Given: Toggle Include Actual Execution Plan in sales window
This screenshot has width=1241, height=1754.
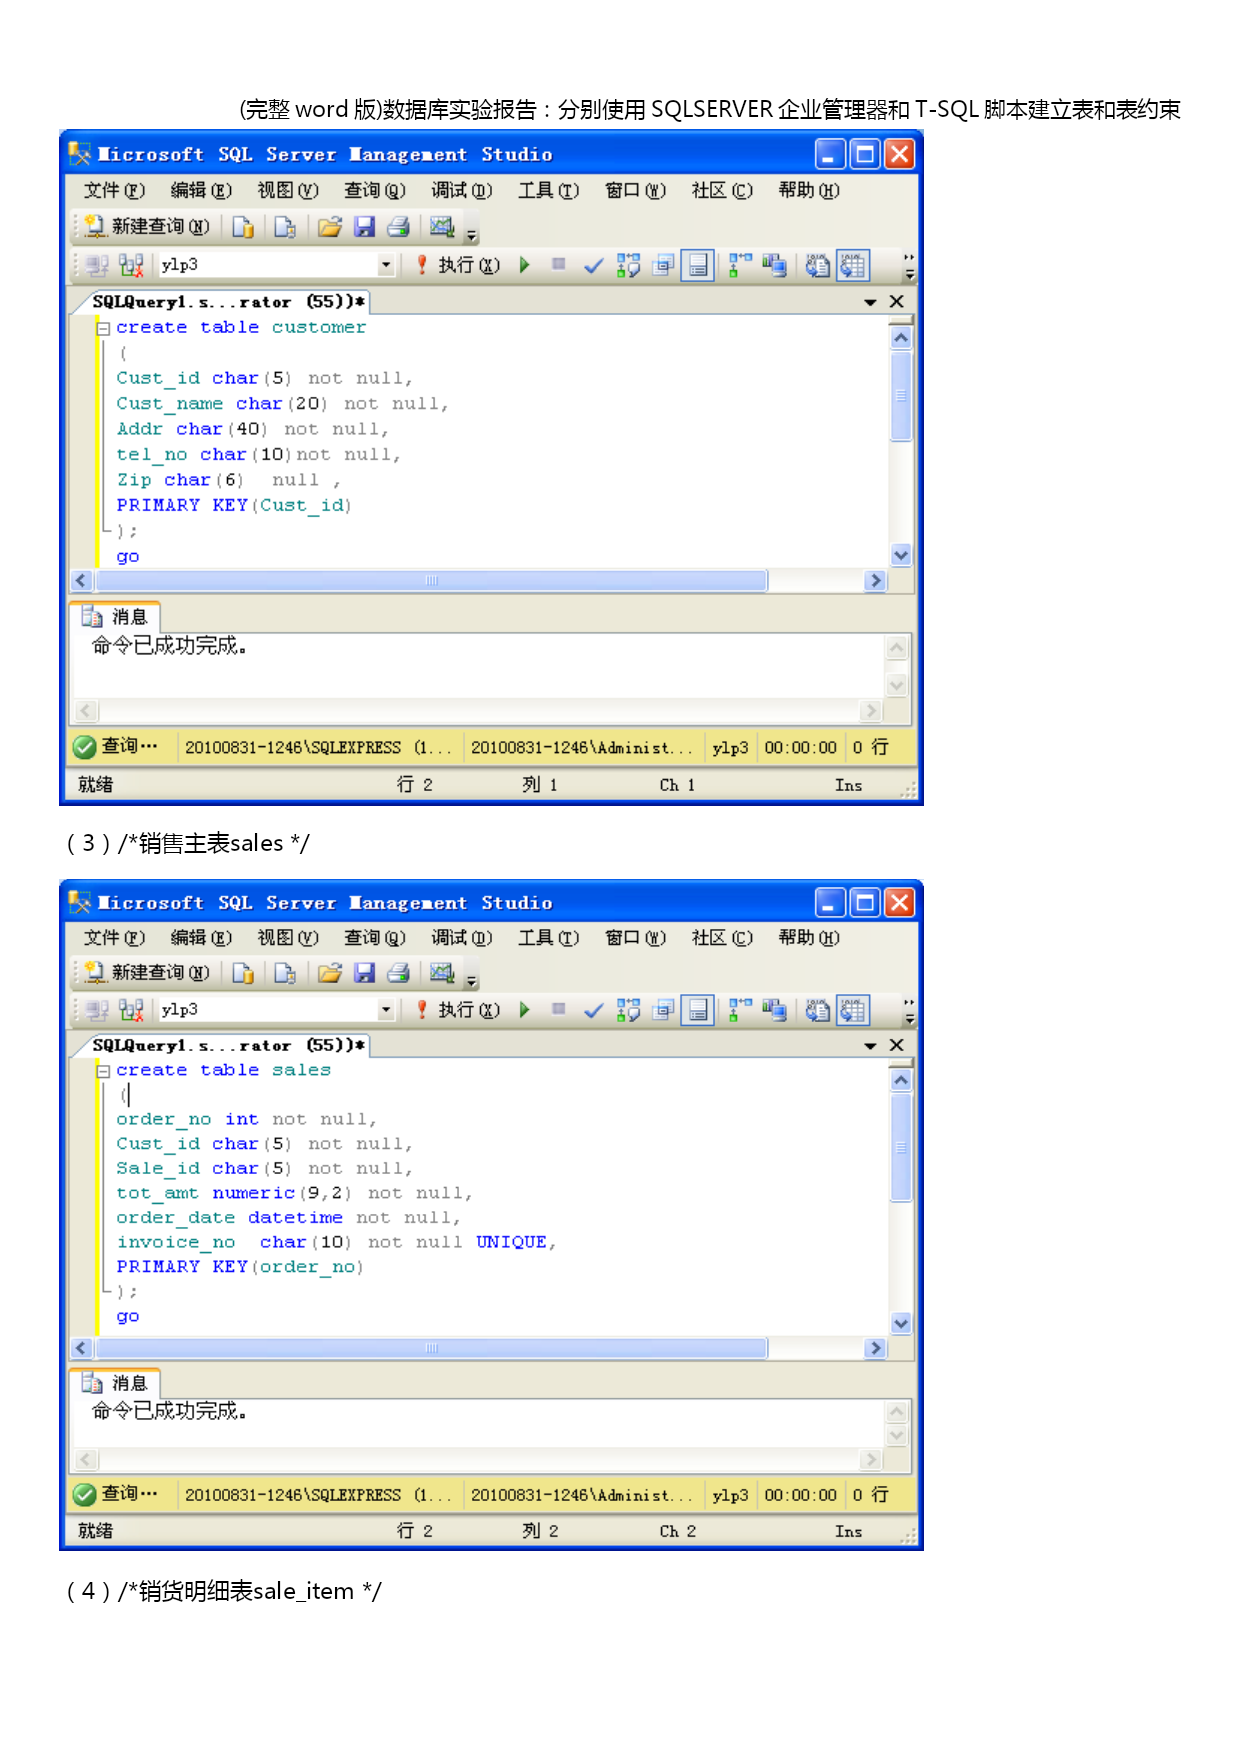Looking at the screenshot, I should (x=740, y=1010).
